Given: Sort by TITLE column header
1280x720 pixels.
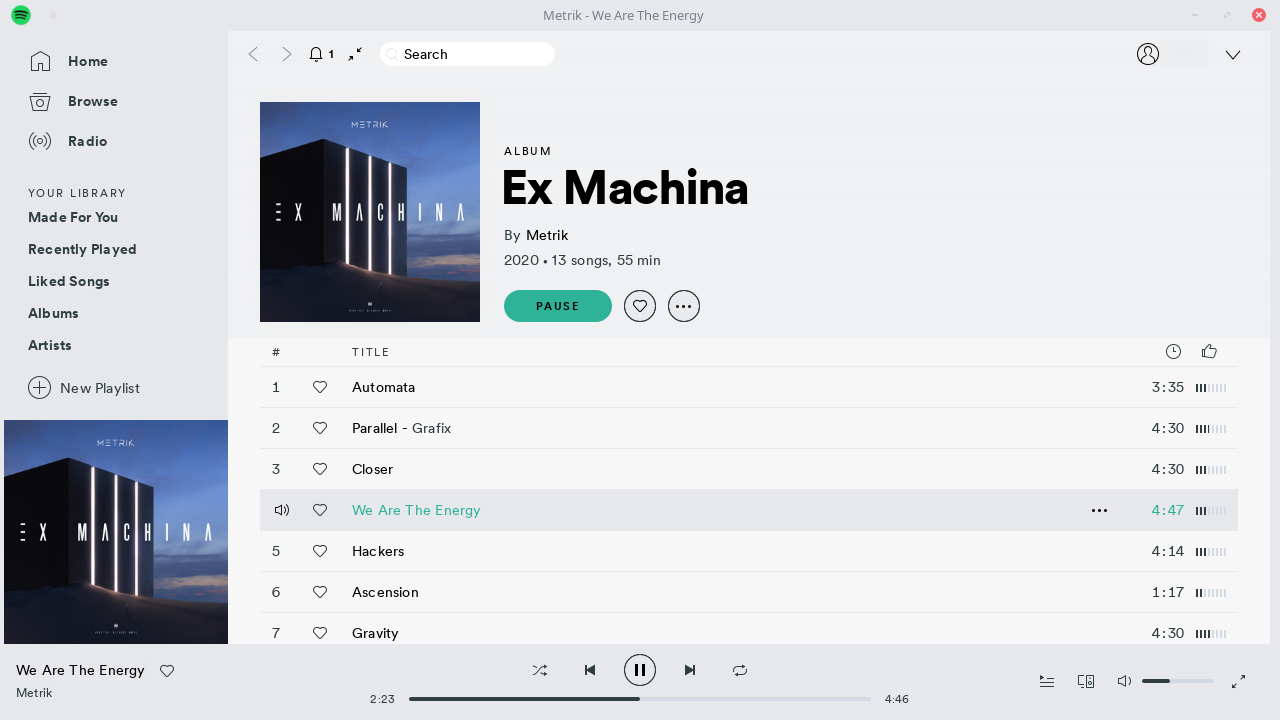Looking at the screenshot, I should [371, 352].
